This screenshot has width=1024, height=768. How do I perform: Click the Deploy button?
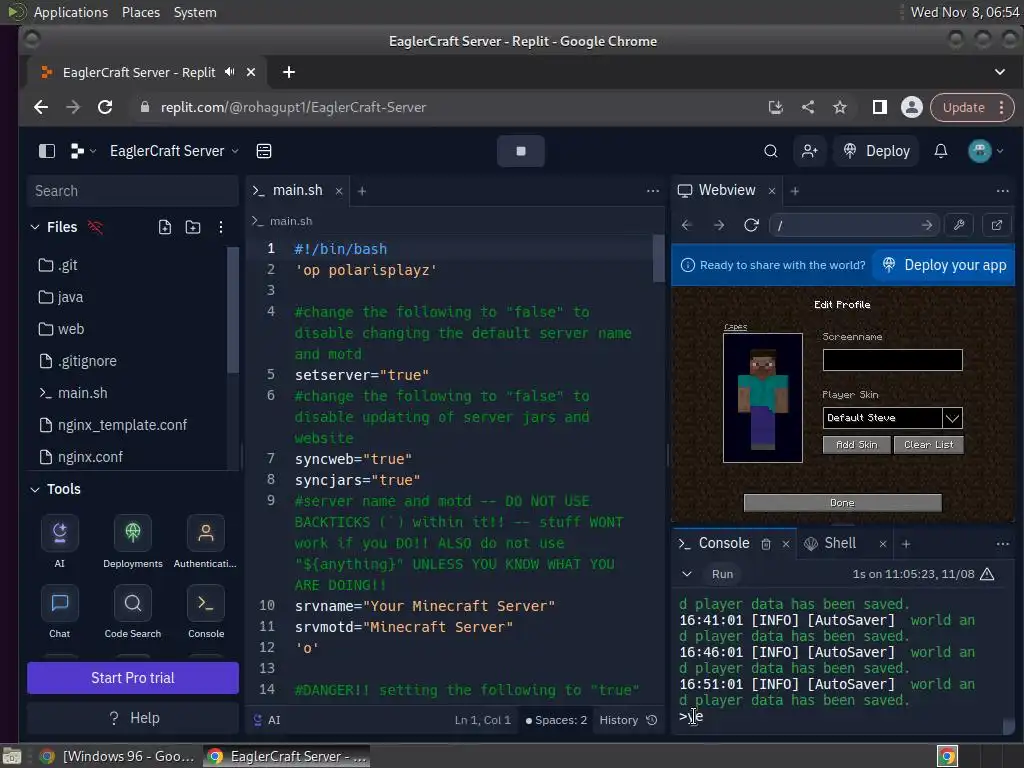click(x=876, y=151)
